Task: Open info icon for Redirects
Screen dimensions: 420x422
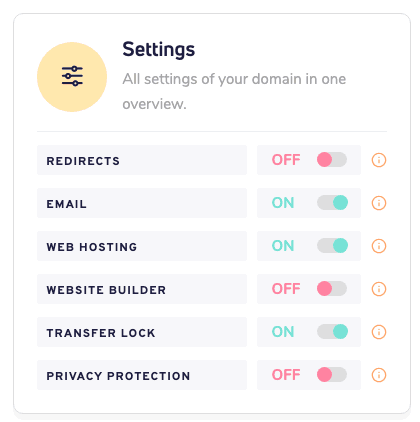Action: (379, 160)
